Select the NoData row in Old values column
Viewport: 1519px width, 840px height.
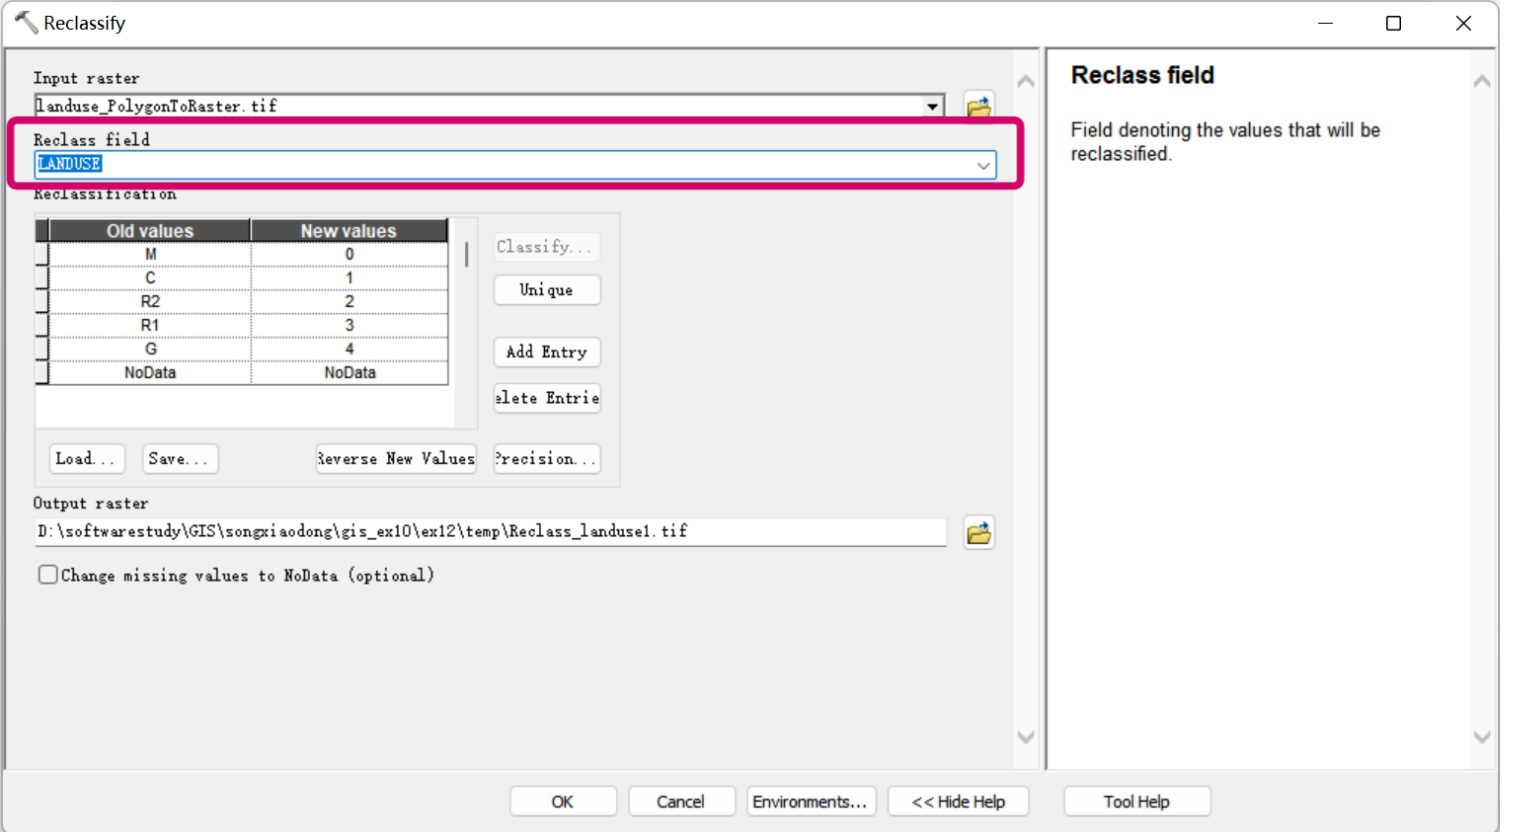click(150, 371)
